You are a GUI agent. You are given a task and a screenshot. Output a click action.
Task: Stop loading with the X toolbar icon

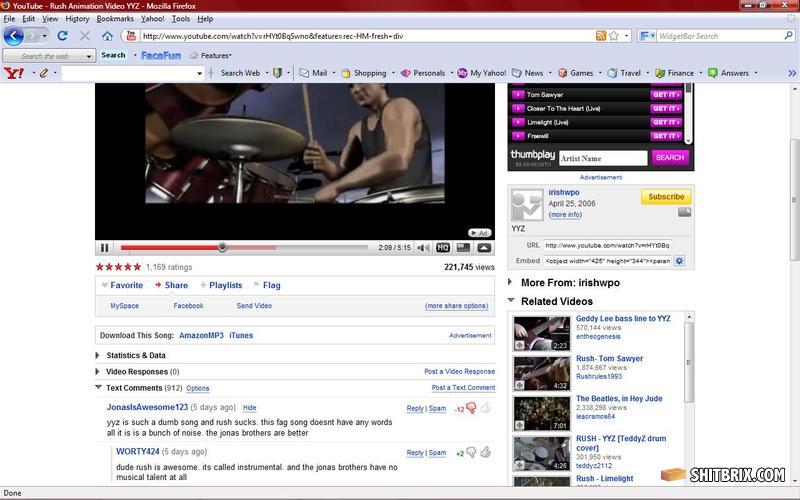coord(85,36)
